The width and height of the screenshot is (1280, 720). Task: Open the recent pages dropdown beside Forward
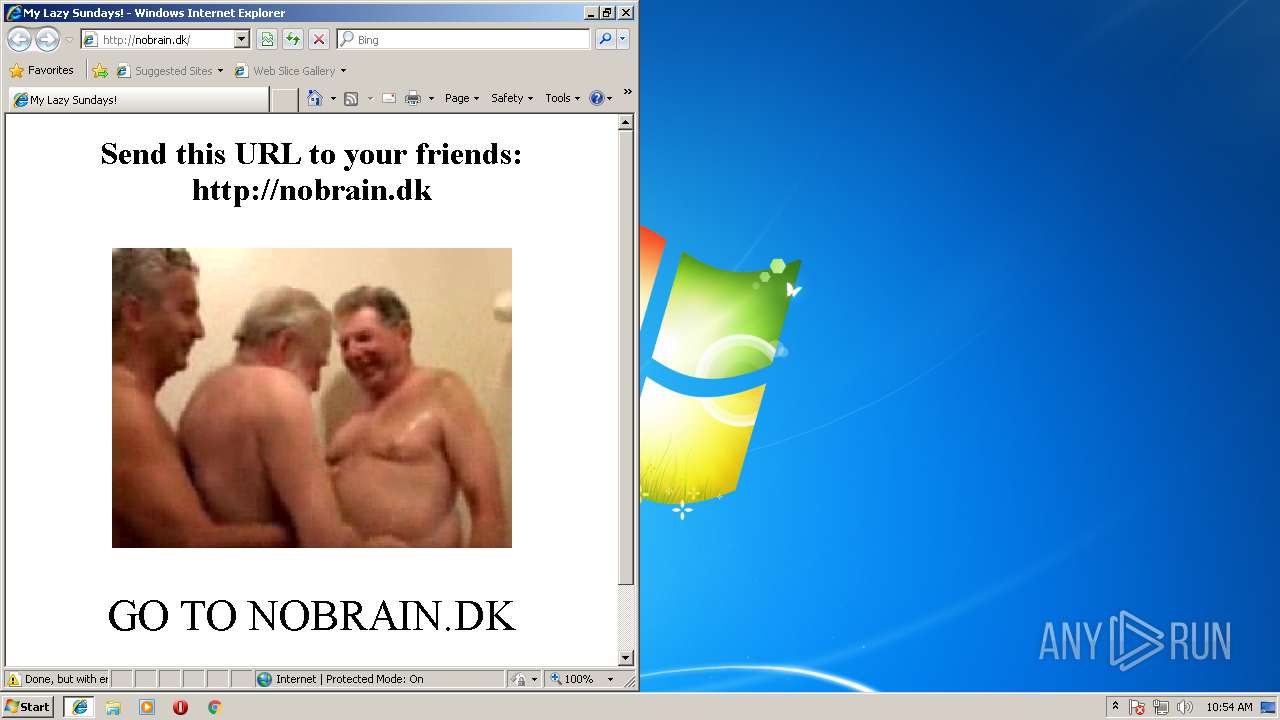point(69,40)
